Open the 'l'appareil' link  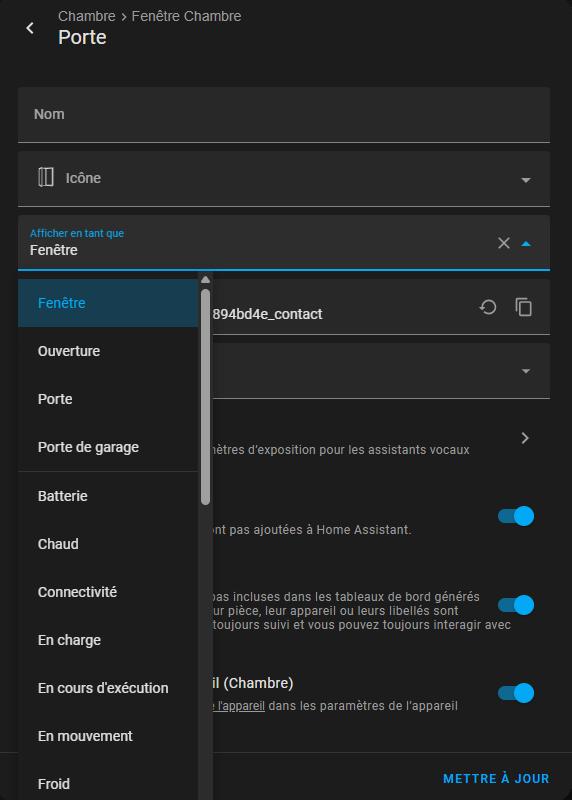(x=240, y=706)
